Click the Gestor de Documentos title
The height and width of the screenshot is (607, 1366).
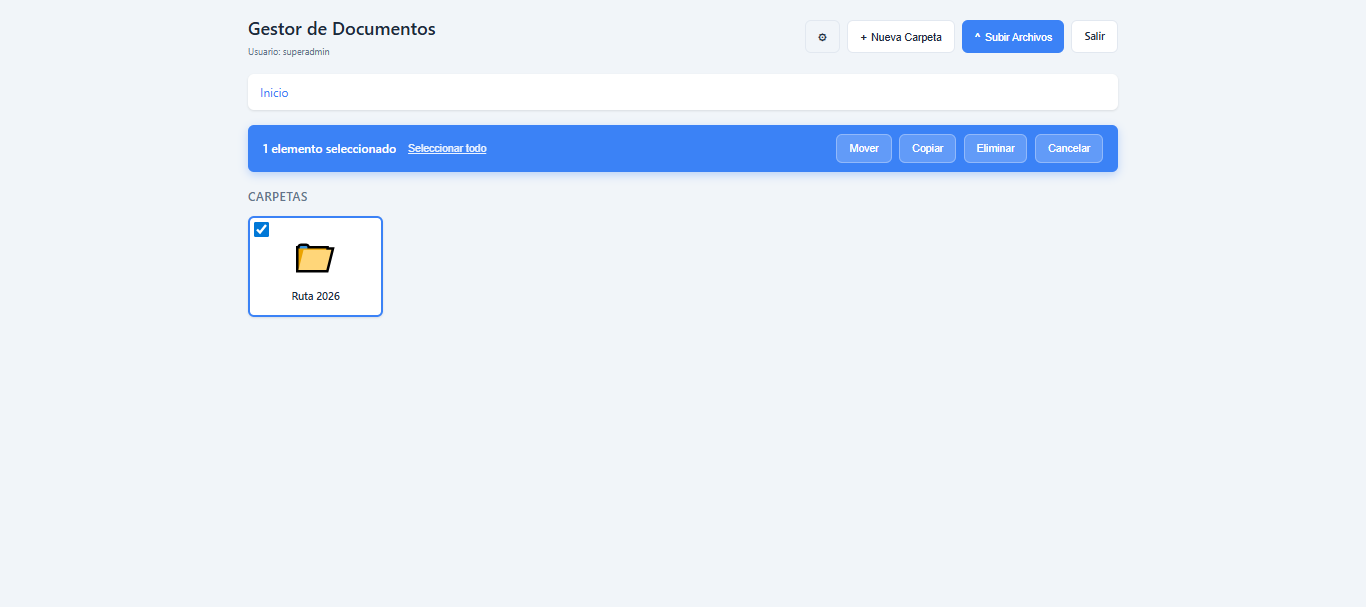coord(341,29)
